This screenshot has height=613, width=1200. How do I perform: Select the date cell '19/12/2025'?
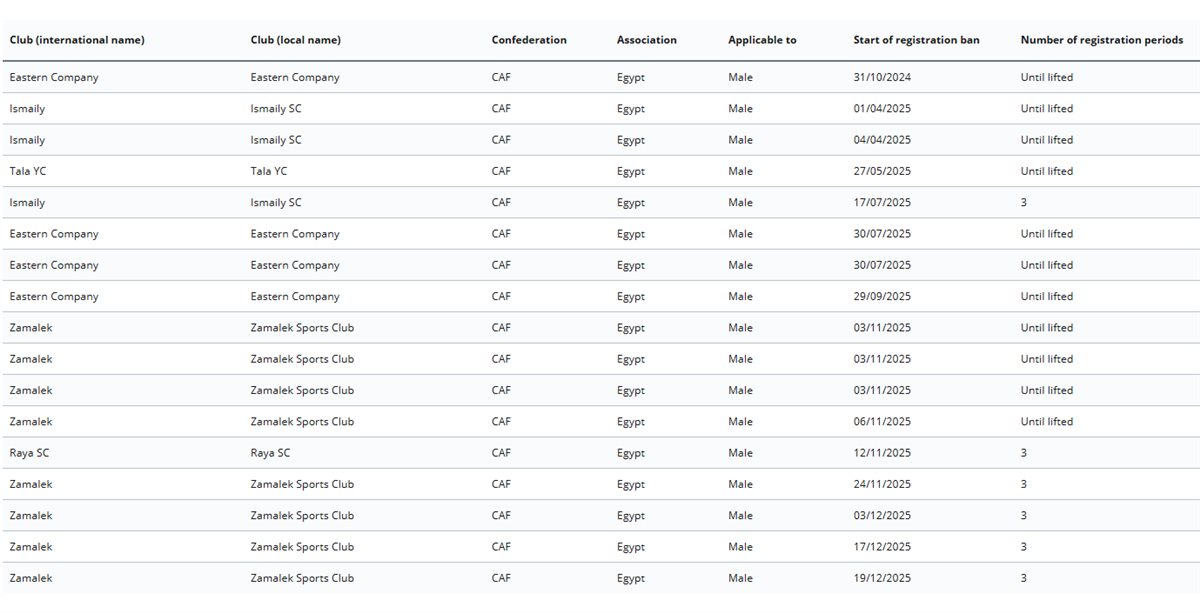pos(882,578)
